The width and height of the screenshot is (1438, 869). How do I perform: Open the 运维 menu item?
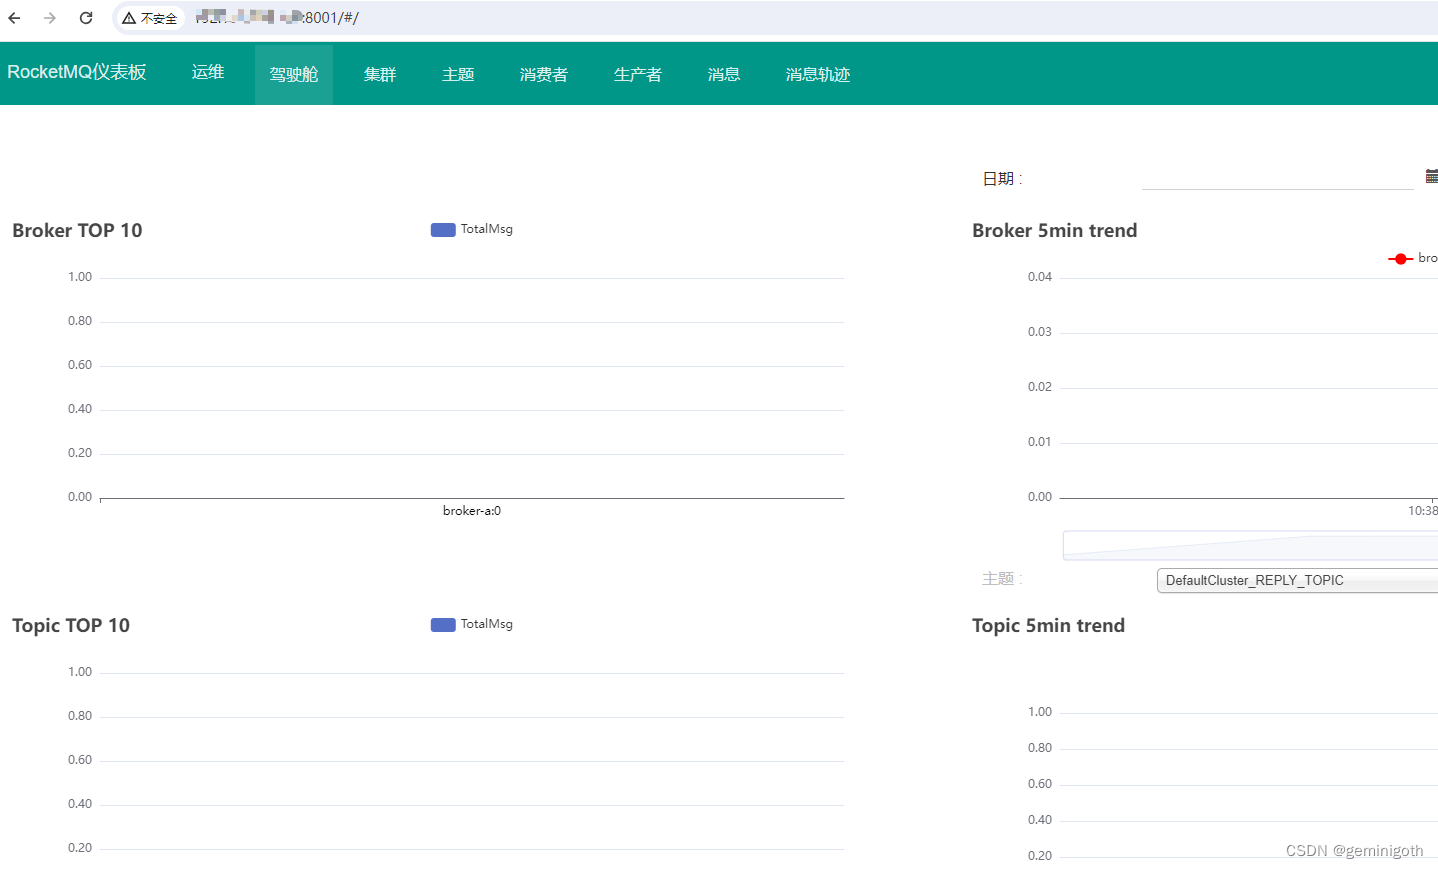208,72
